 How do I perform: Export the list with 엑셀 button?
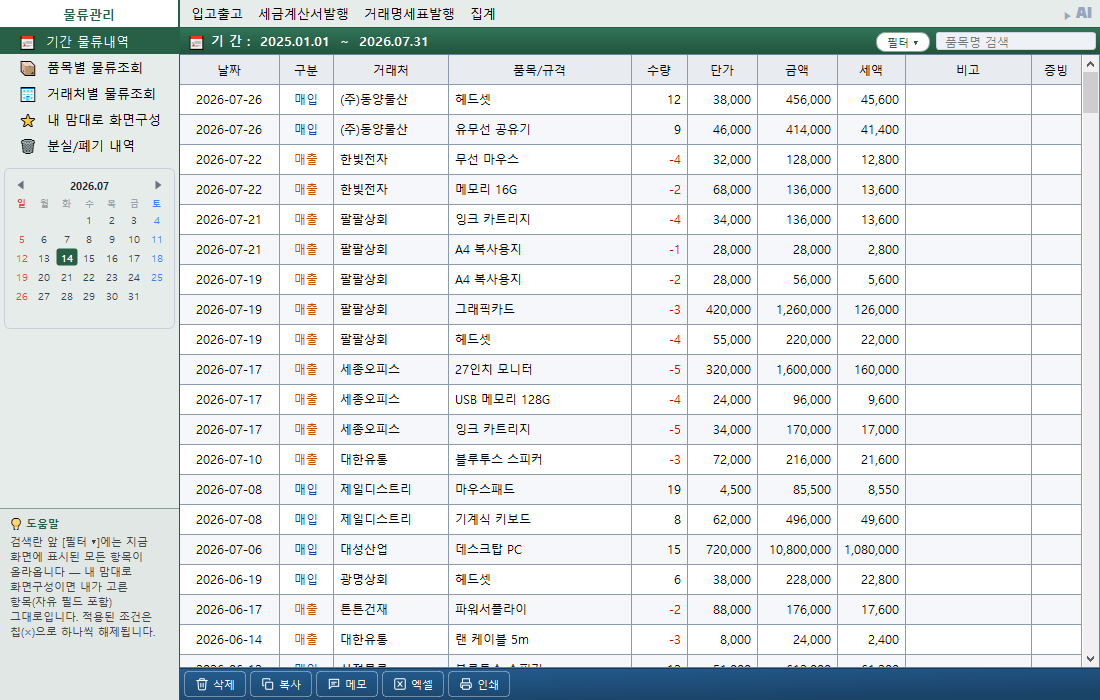(413, 684)
